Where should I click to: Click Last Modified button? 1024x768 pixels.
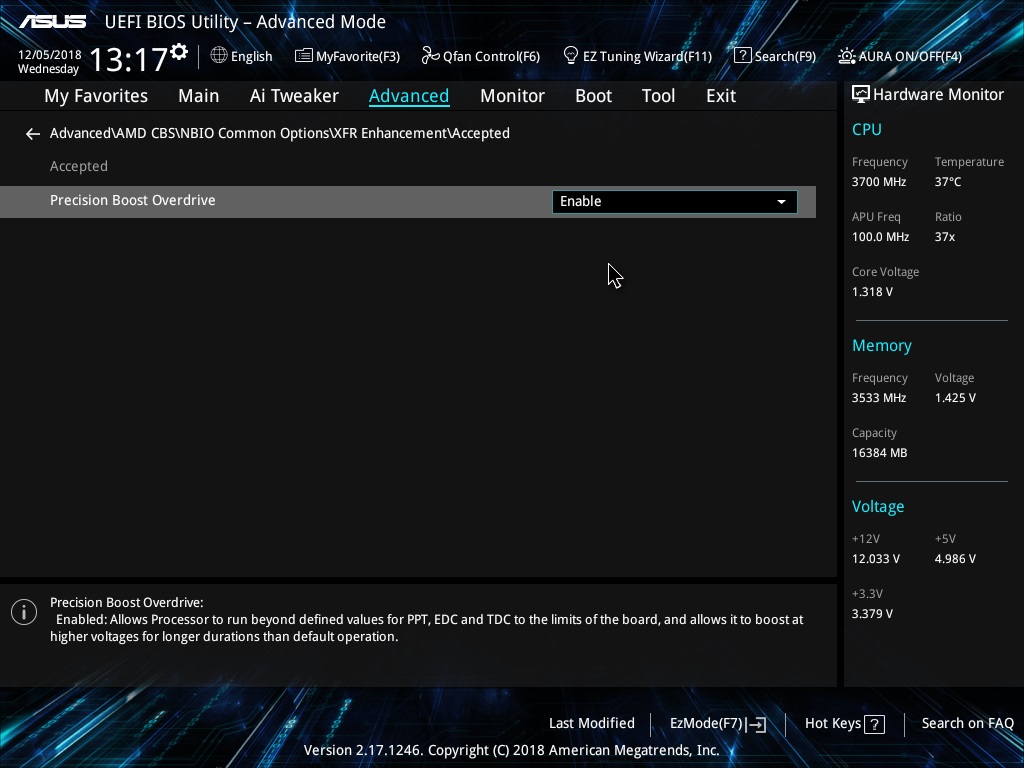click(592, 724)
